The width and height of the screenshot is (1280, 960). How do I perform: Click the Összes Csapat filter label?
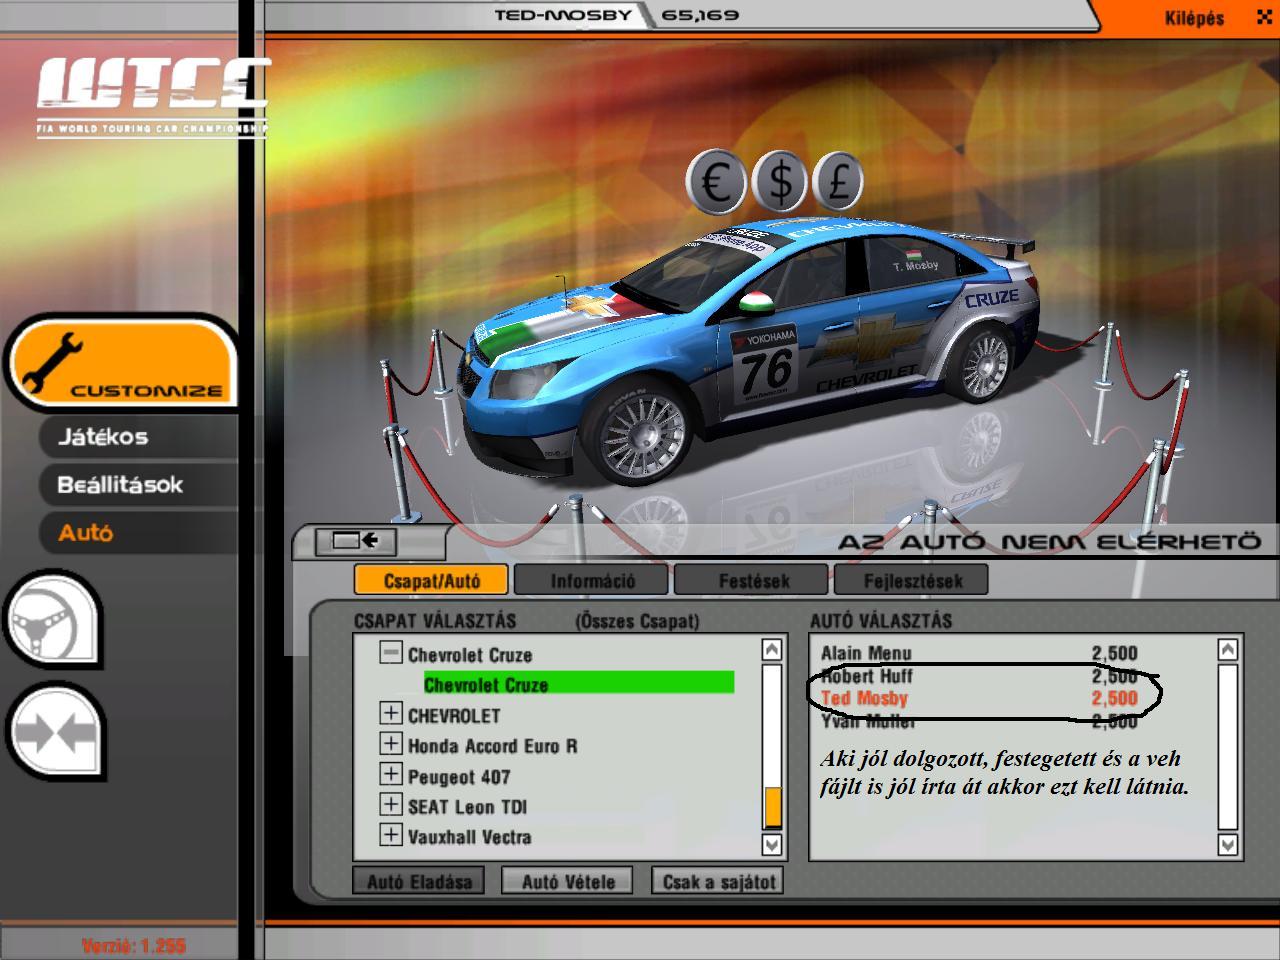pyautogui.click(x=637, y=621)
